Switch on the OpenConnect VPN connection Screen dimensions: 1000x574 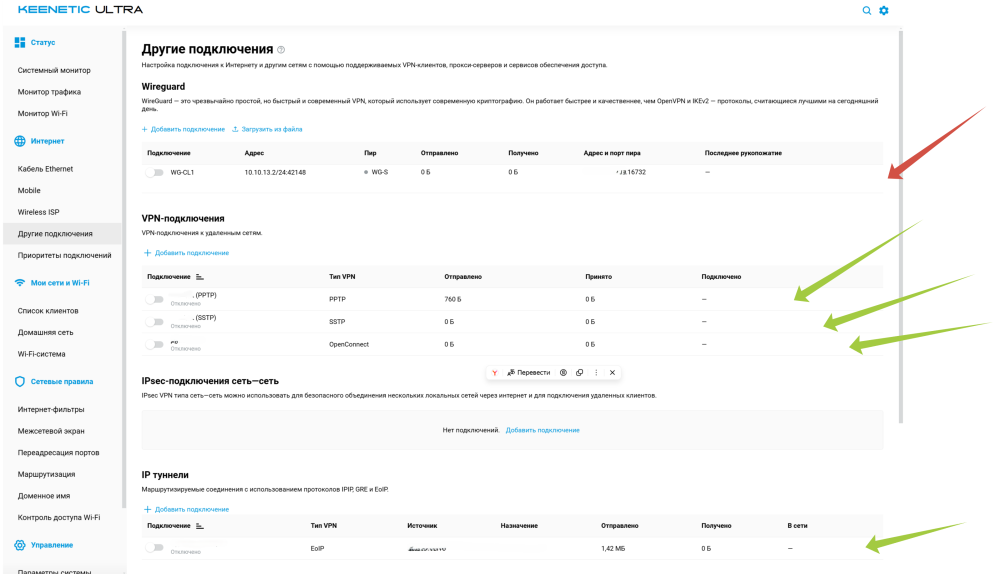tap(154, 344)
